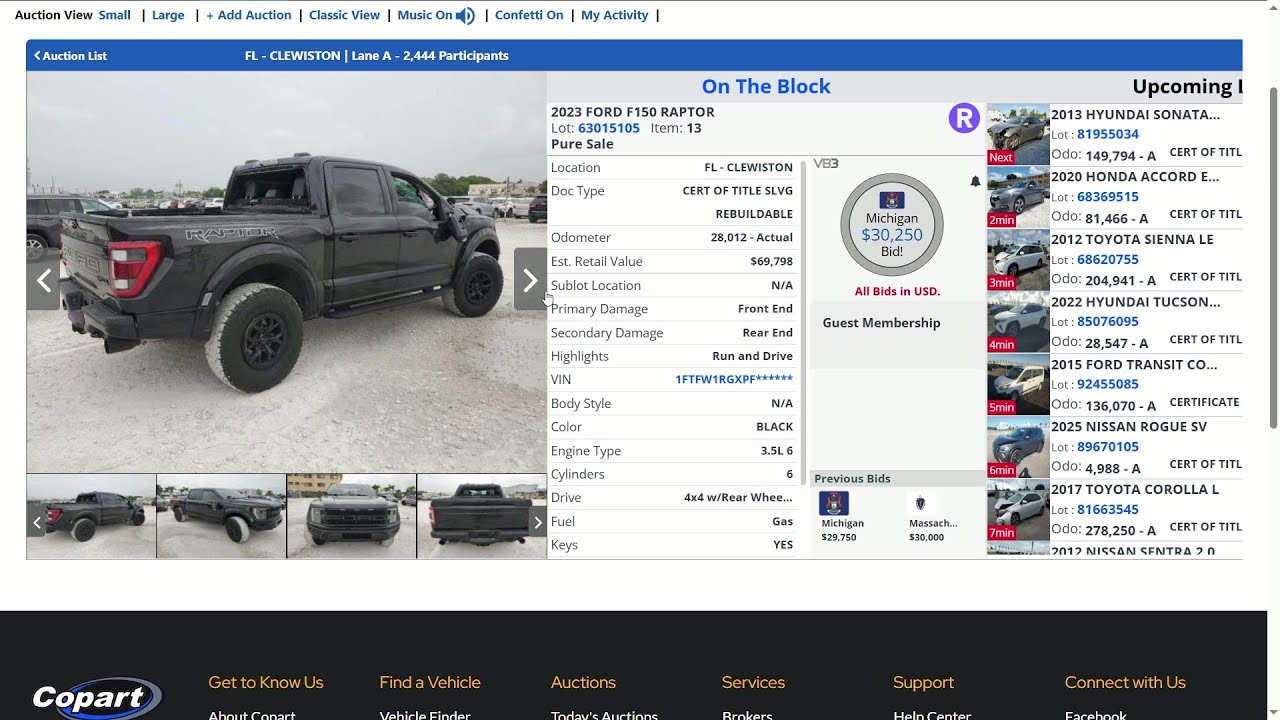Viewport: 1280px width, 720px height.
Task: Click Michigan flag in current bid circle
Action: [x=892, y=200]
